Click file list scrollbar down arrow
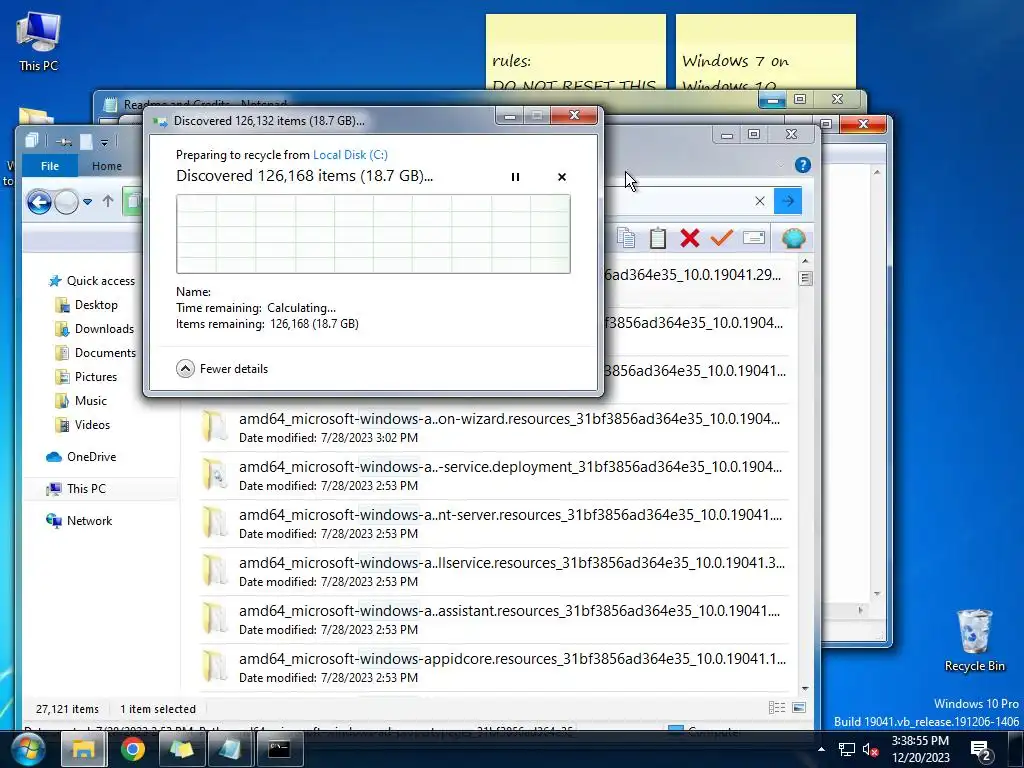1024x768 pixels. point(805,688)
